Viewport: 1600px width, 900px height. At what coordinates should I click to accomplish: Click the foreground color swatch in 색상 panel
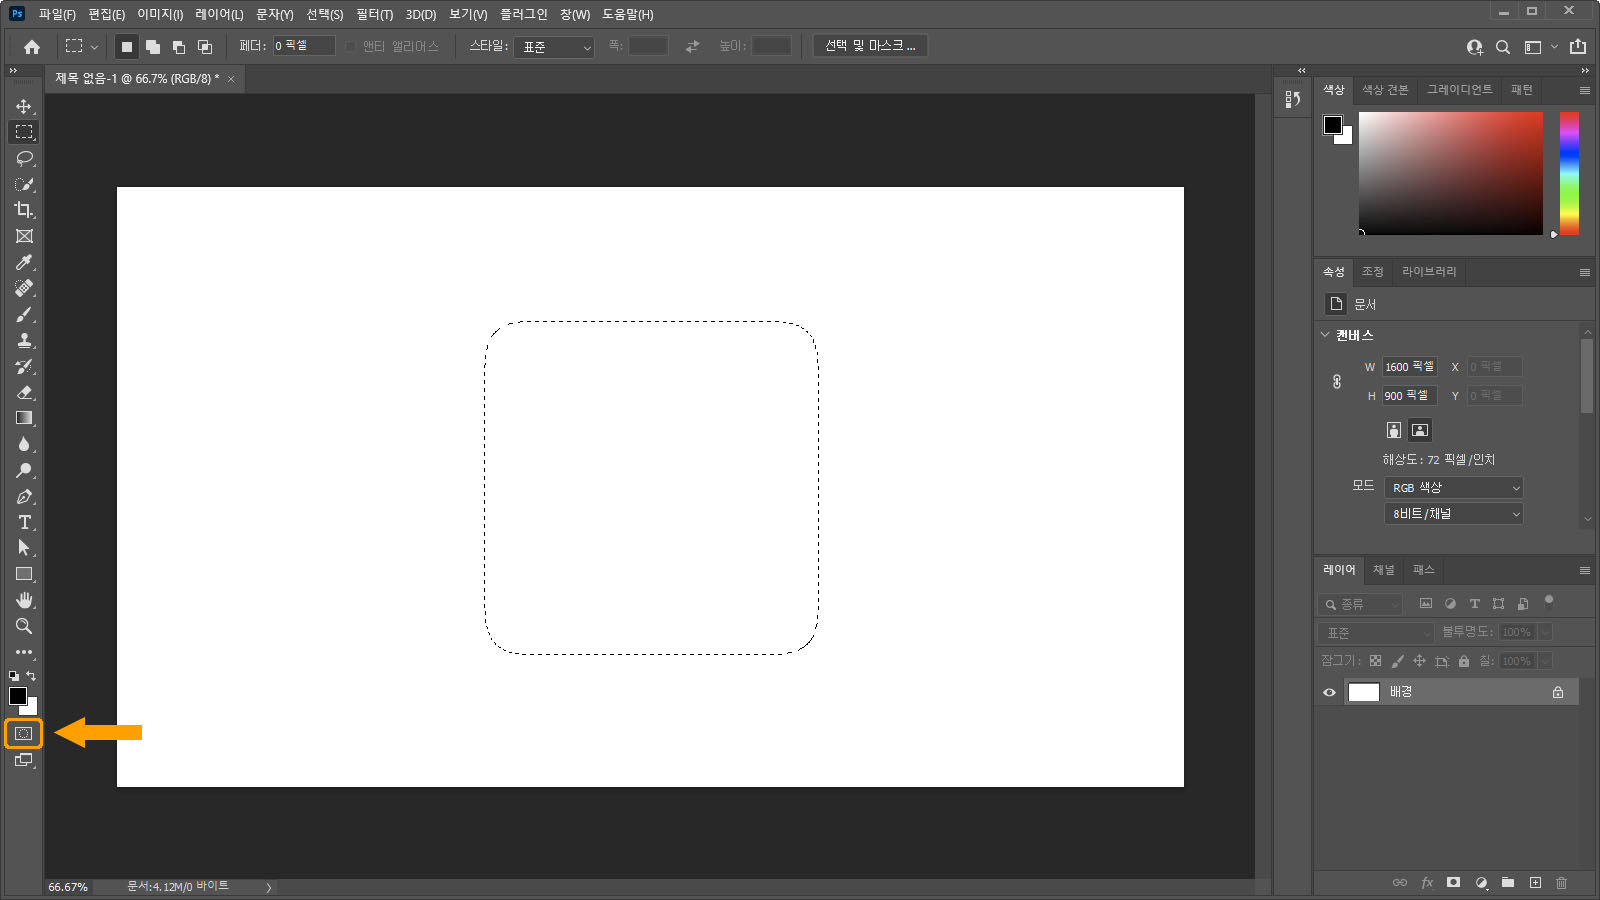1333,125
